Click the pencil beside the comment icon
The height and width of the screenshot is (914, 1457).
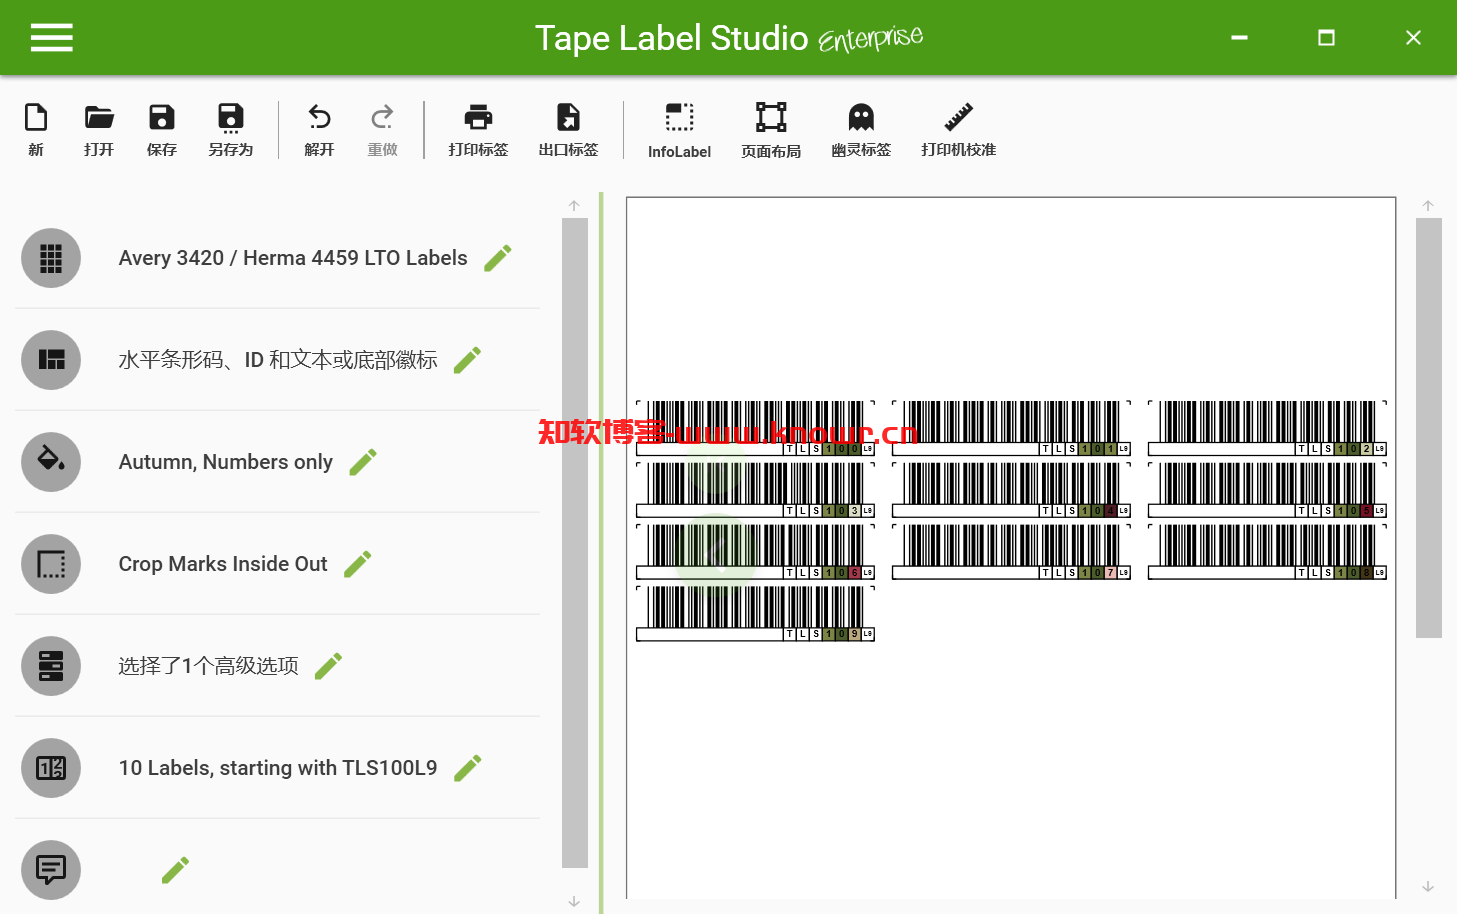tap(176, 870)
